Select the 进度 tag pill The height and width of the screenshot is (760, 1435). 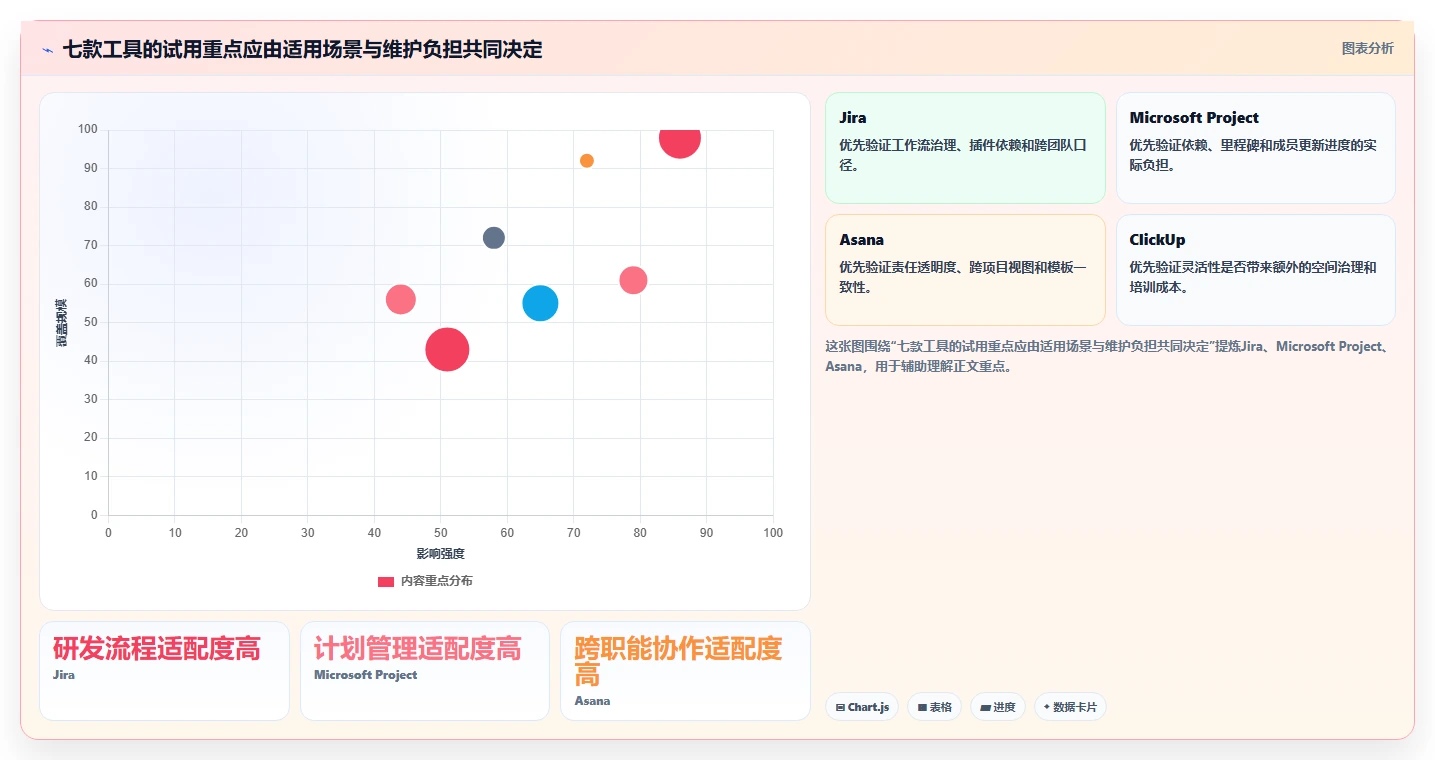tap(998, 707)
